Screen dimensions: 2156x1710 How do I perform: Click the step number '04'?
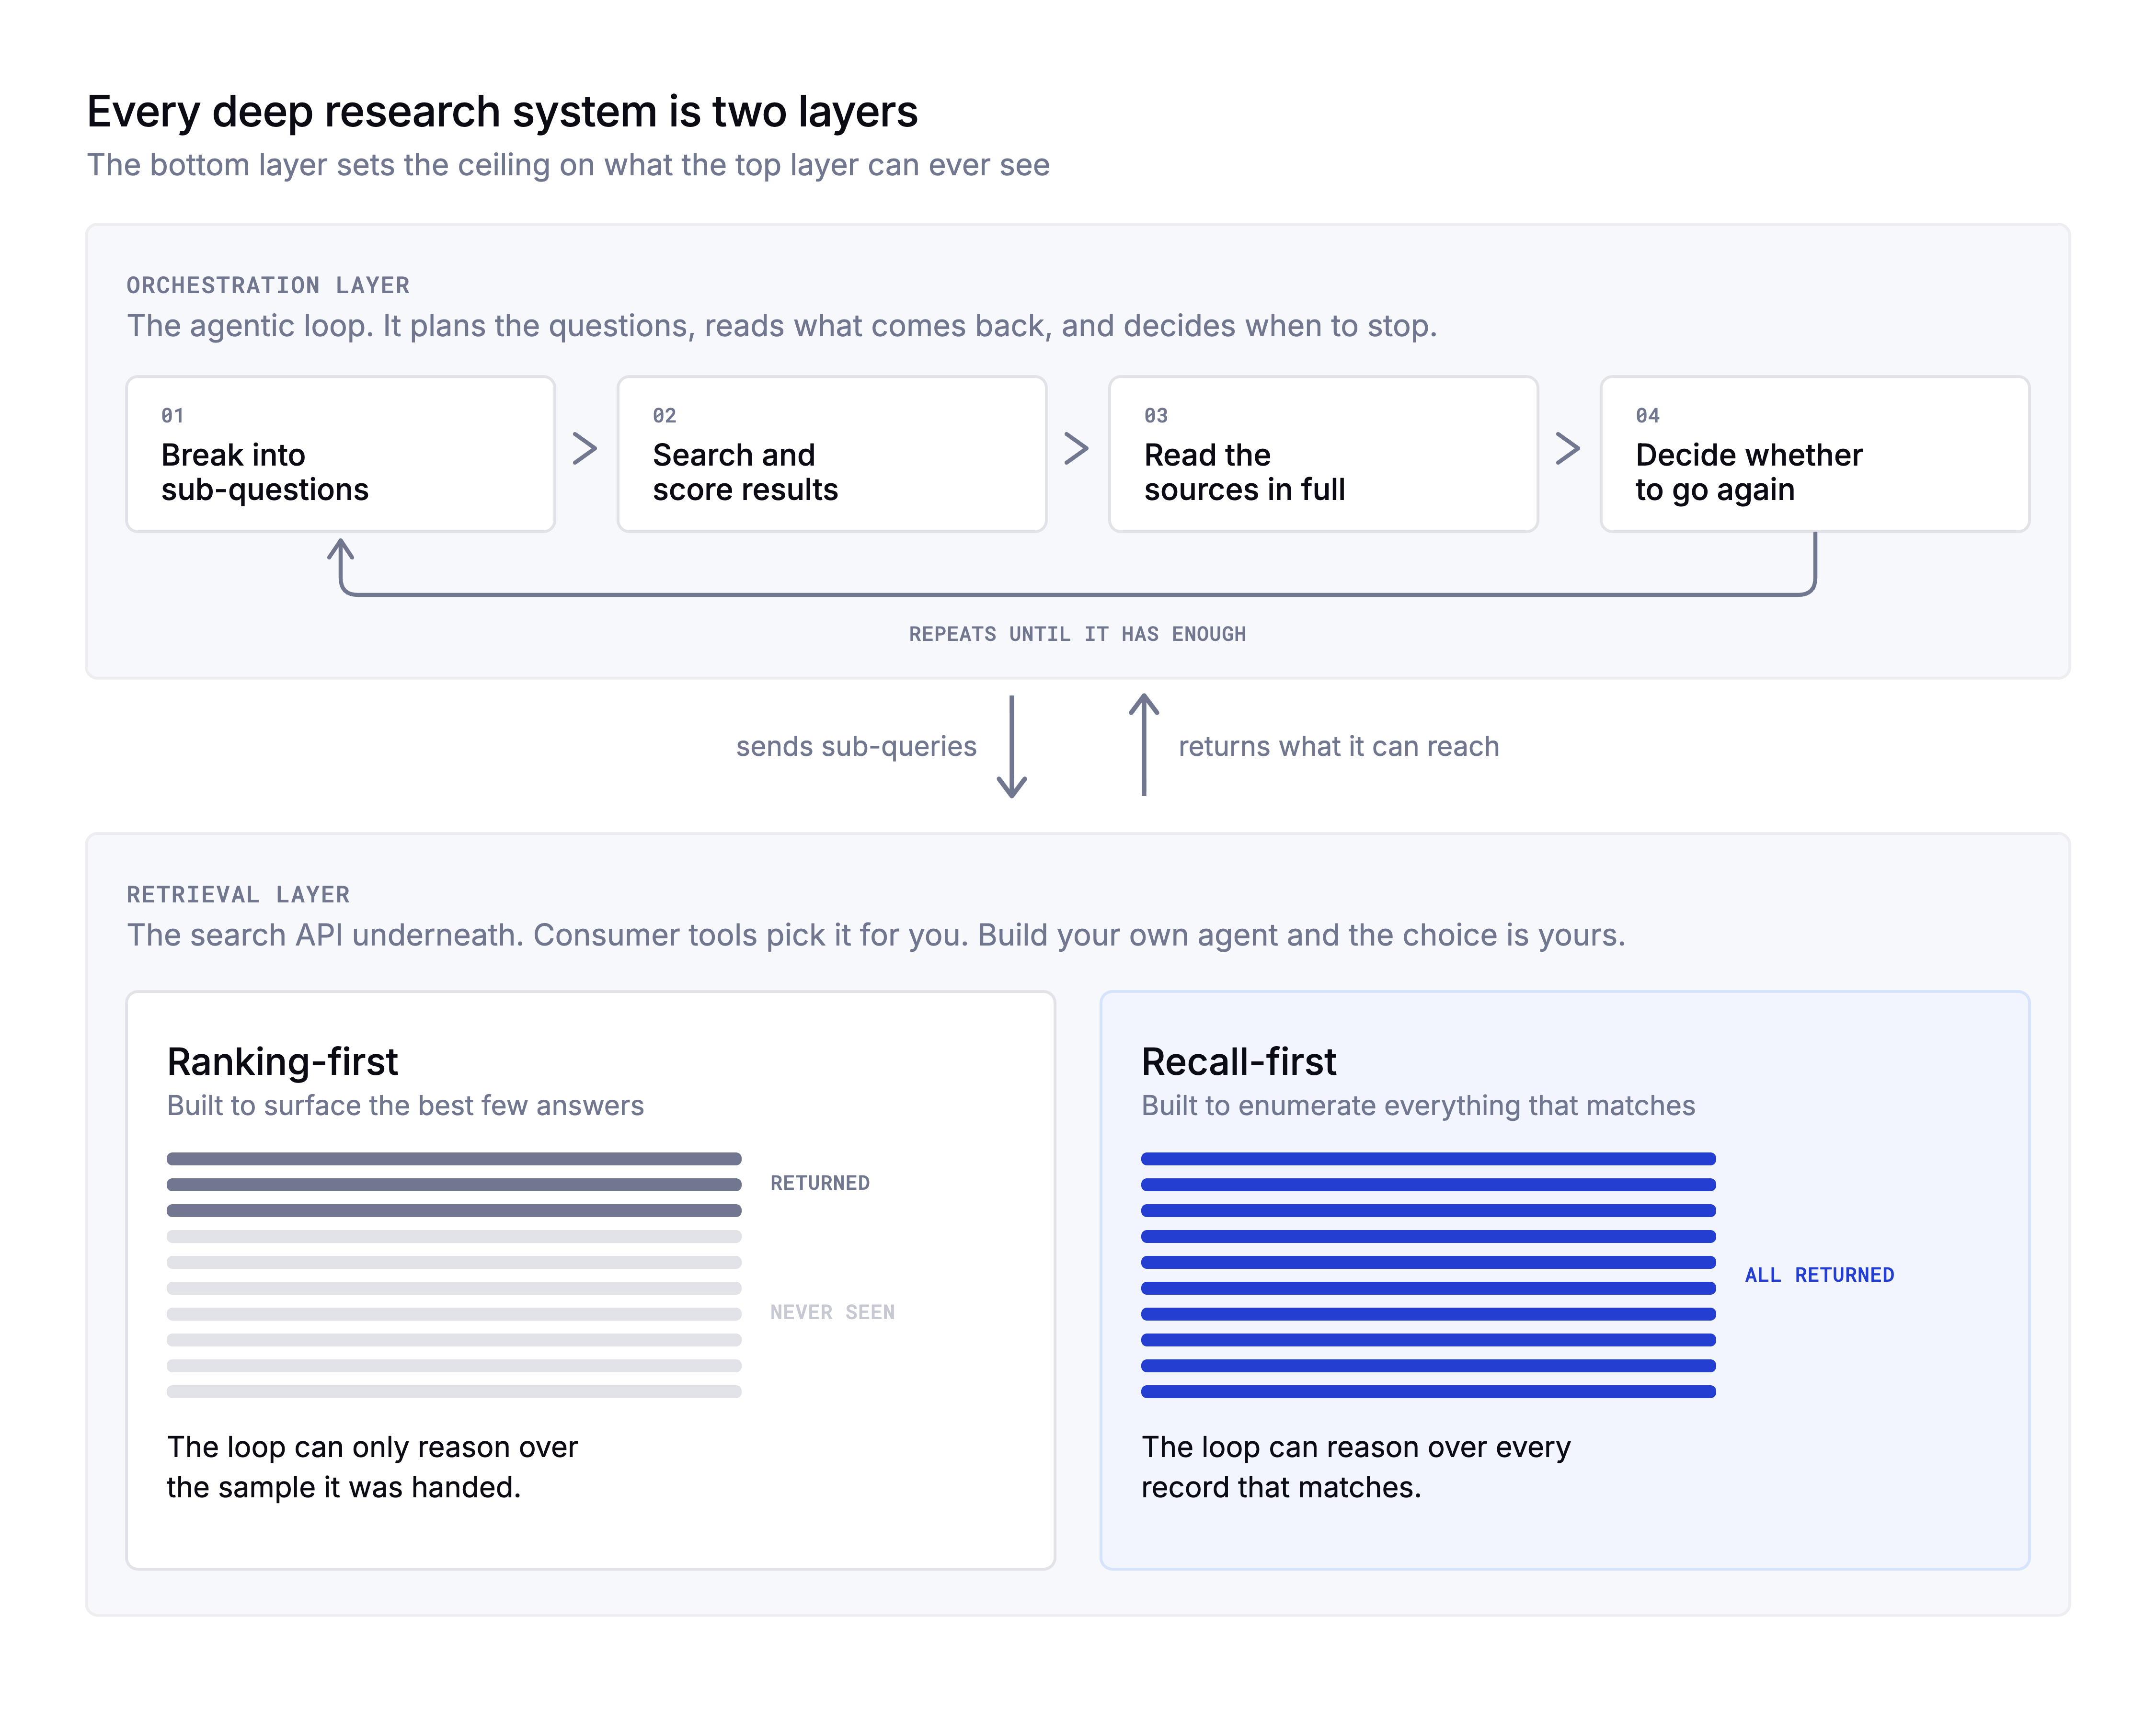click(1648, 415)
